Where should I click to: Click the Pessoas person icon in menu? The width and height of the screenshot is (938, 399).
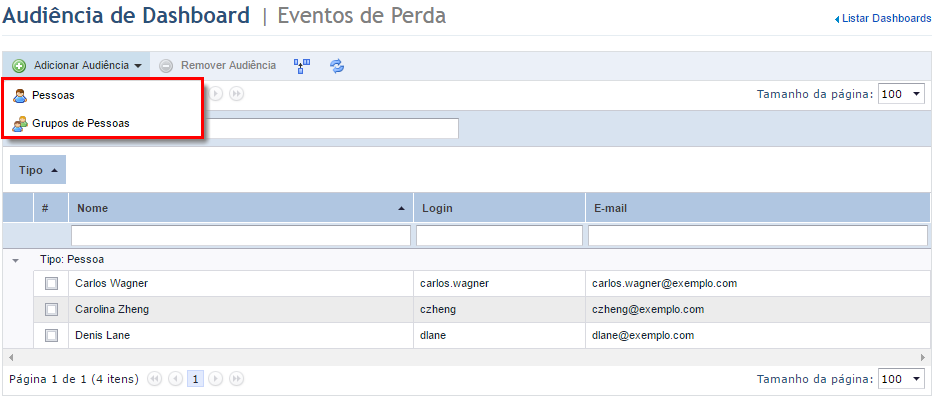(x=20, y=96)
